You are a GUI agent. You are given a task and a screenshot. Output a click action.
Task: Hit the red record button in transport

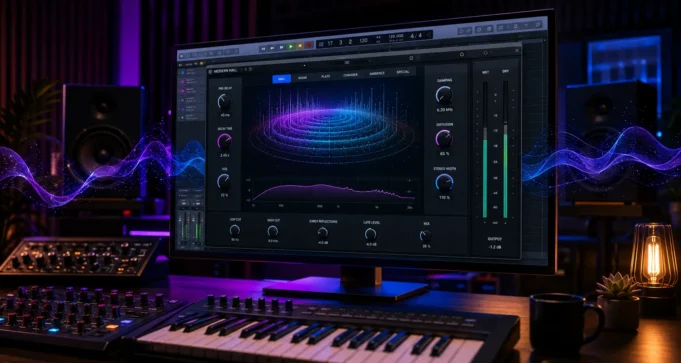click(309, 45)
